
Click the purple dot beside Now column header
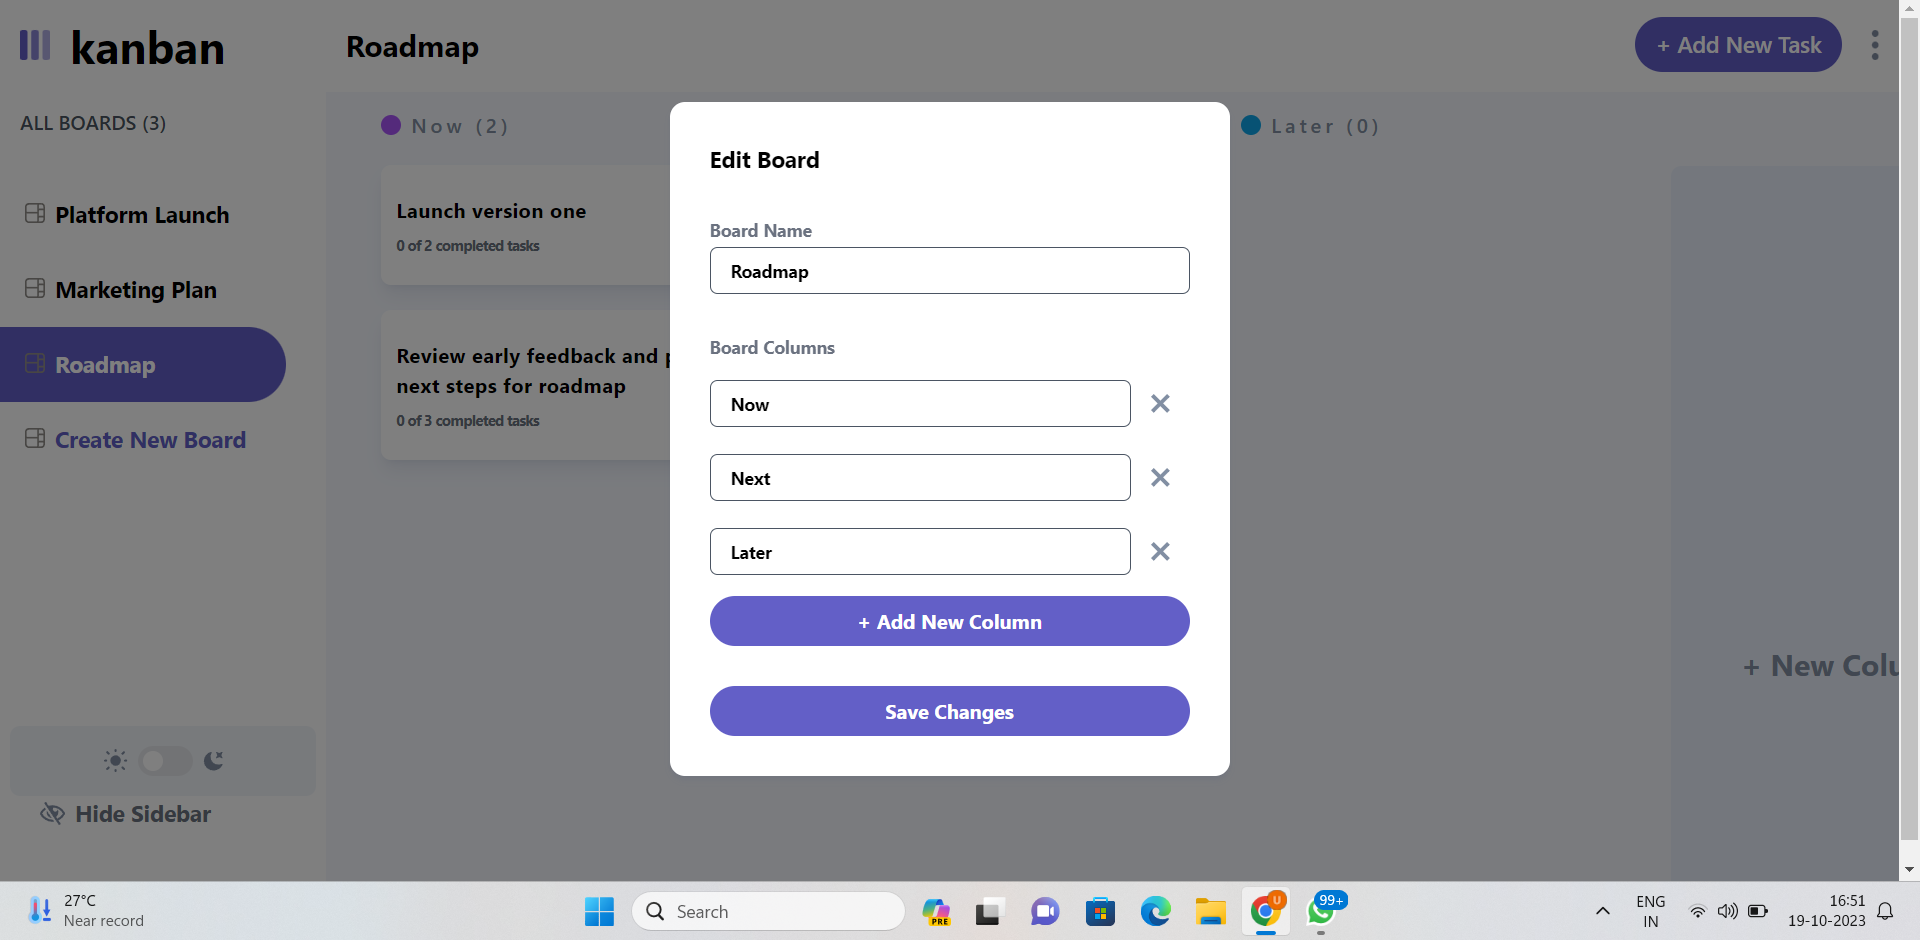(x=391, y=125)
